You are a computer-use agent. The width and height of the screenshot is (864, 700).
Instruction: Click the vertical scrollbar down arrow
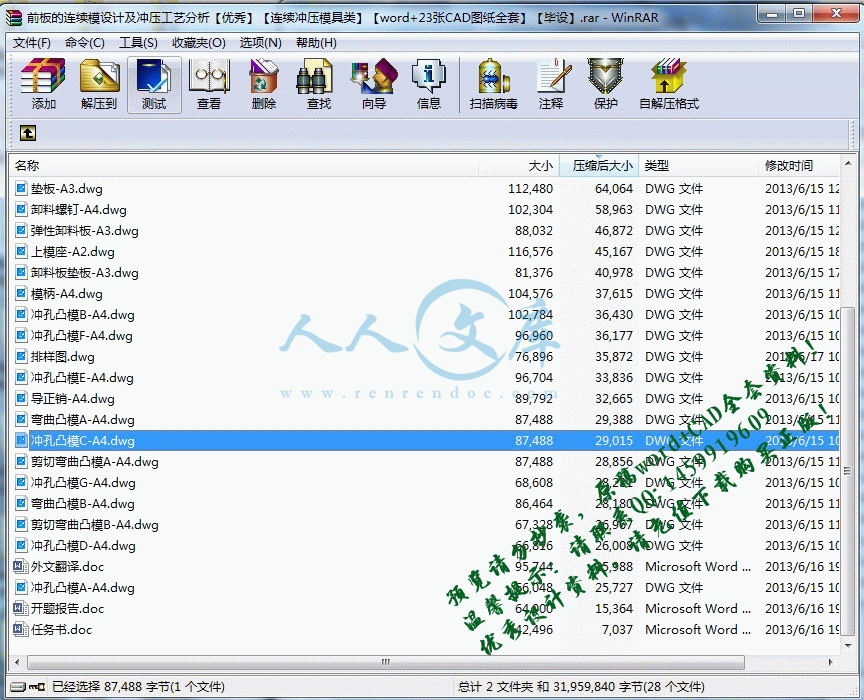pyautogui.click(x=847, y=645)
